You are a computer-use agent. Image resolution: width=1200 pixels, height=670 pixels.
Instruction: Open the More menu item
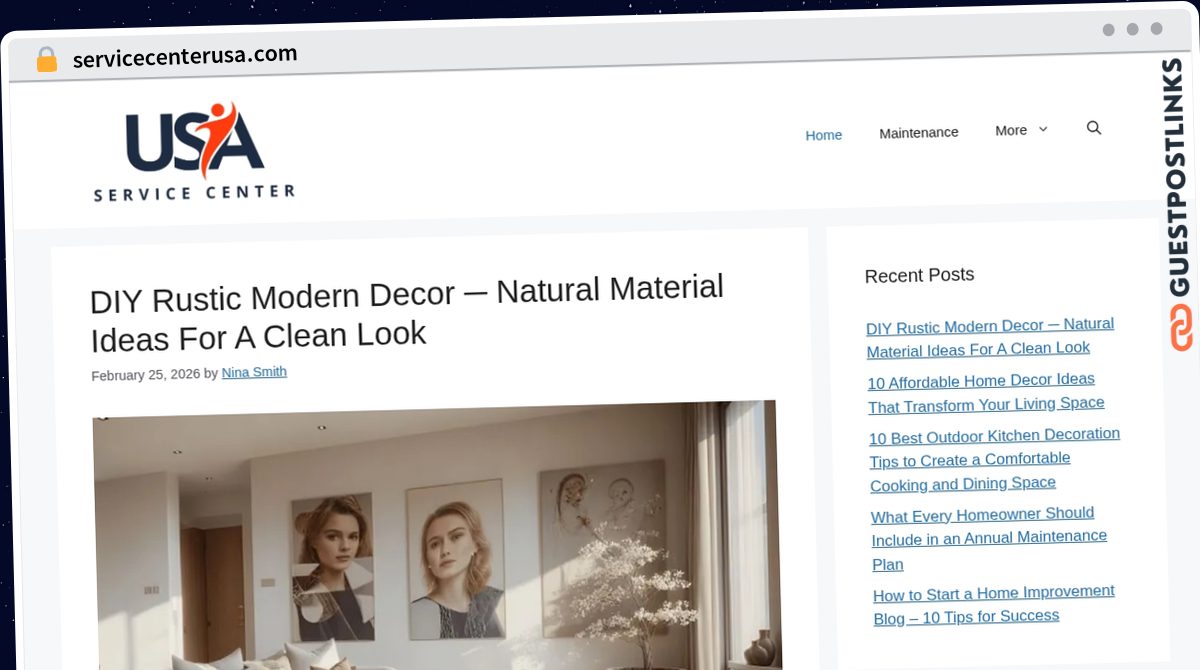click(x=1011, y=130)
